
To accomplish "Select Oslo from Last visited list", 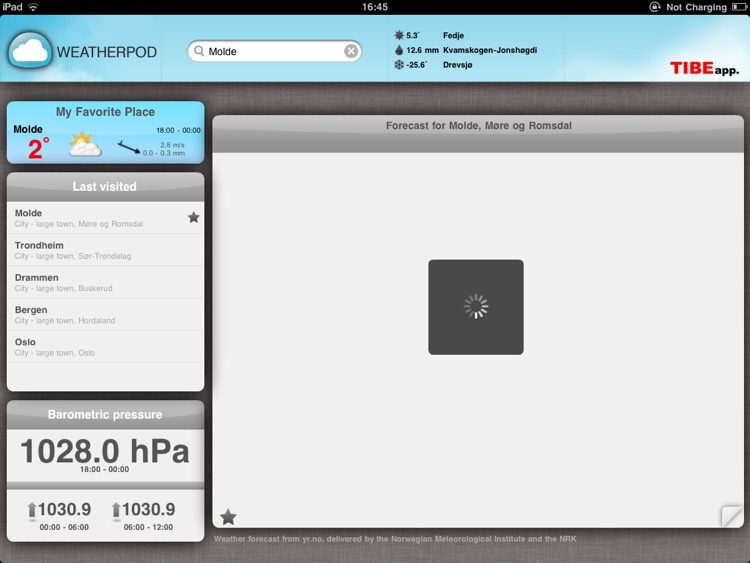I will (x=105, y=347).
